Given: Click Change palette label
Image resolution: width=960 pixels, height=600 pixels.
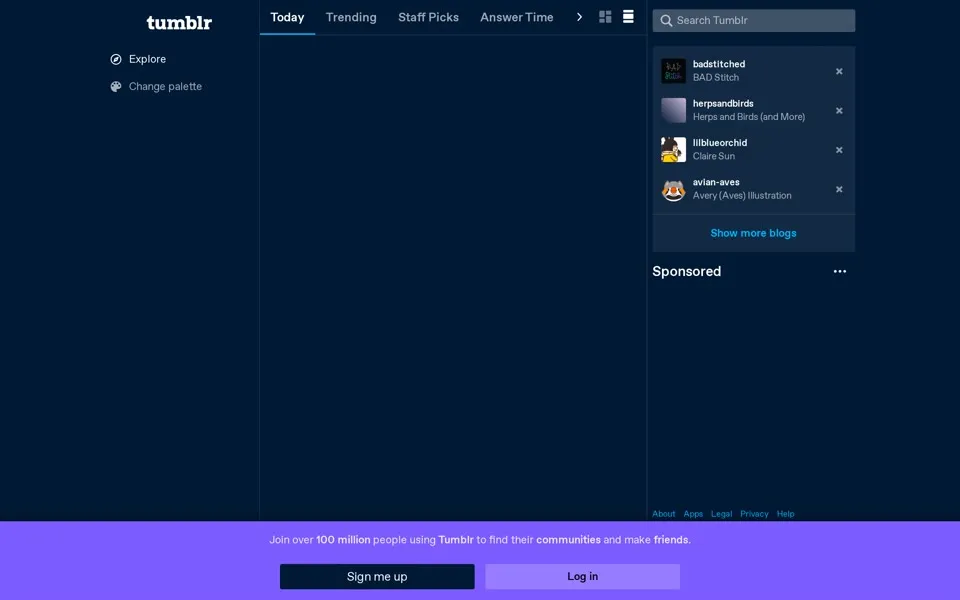Looking at the screenshot, I should [x=165, y=86].
